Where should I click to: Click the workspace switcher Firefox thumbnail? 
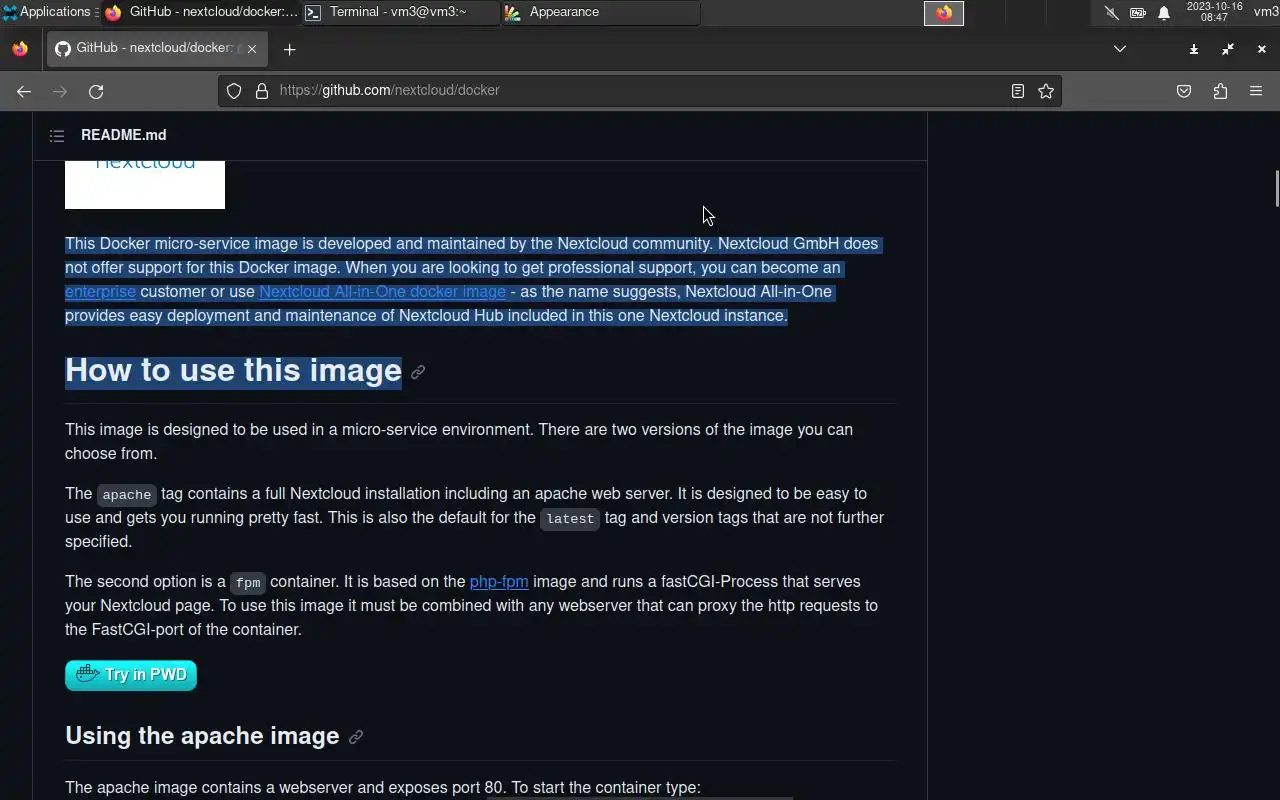tap(944, 13)
